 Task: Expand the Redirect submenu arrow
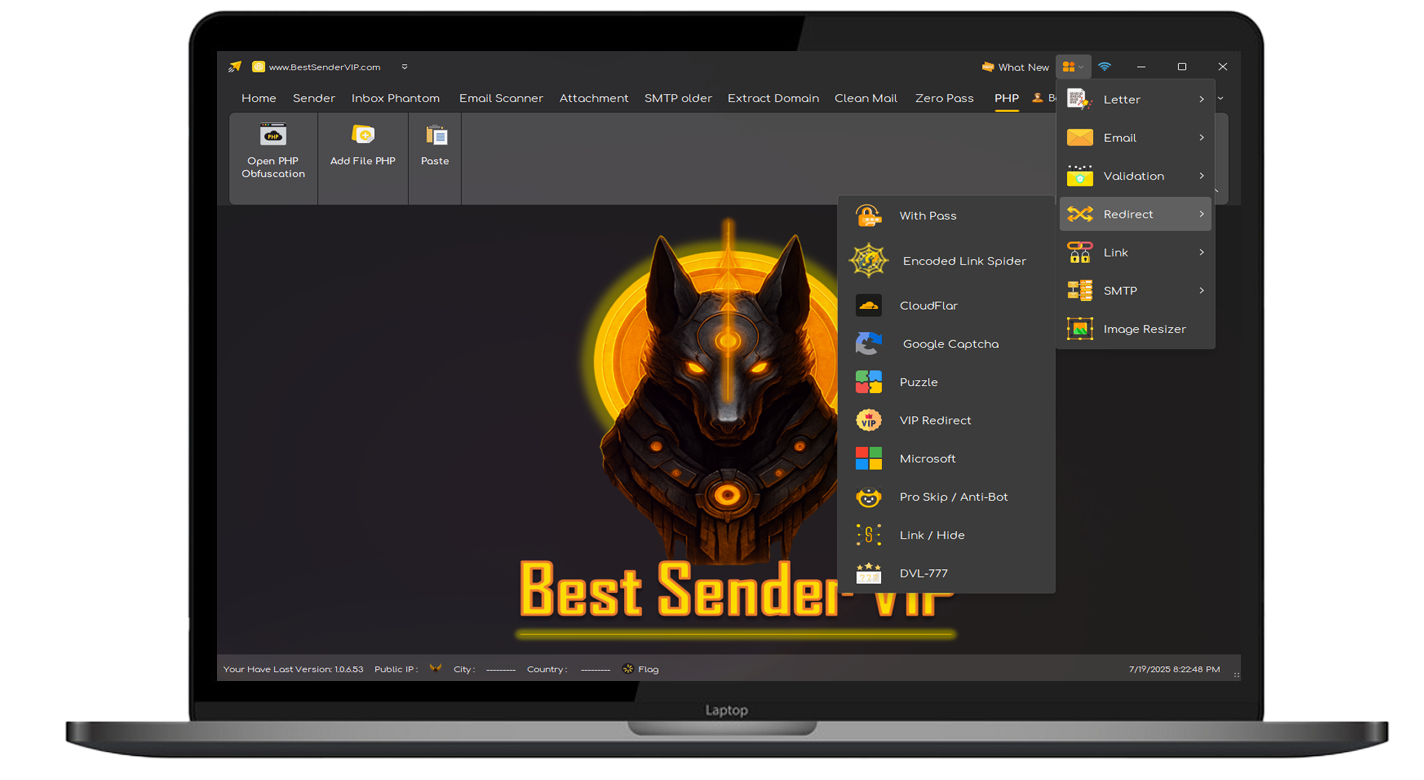click(1201, 214)
